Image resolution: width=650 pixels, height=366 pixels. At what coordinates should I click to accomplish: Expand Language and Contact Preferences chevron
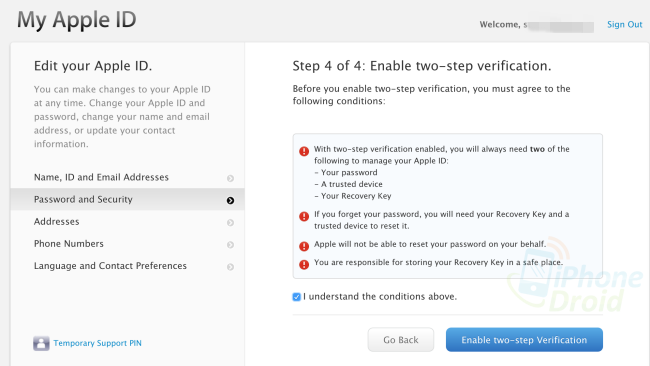click(230, 267)
